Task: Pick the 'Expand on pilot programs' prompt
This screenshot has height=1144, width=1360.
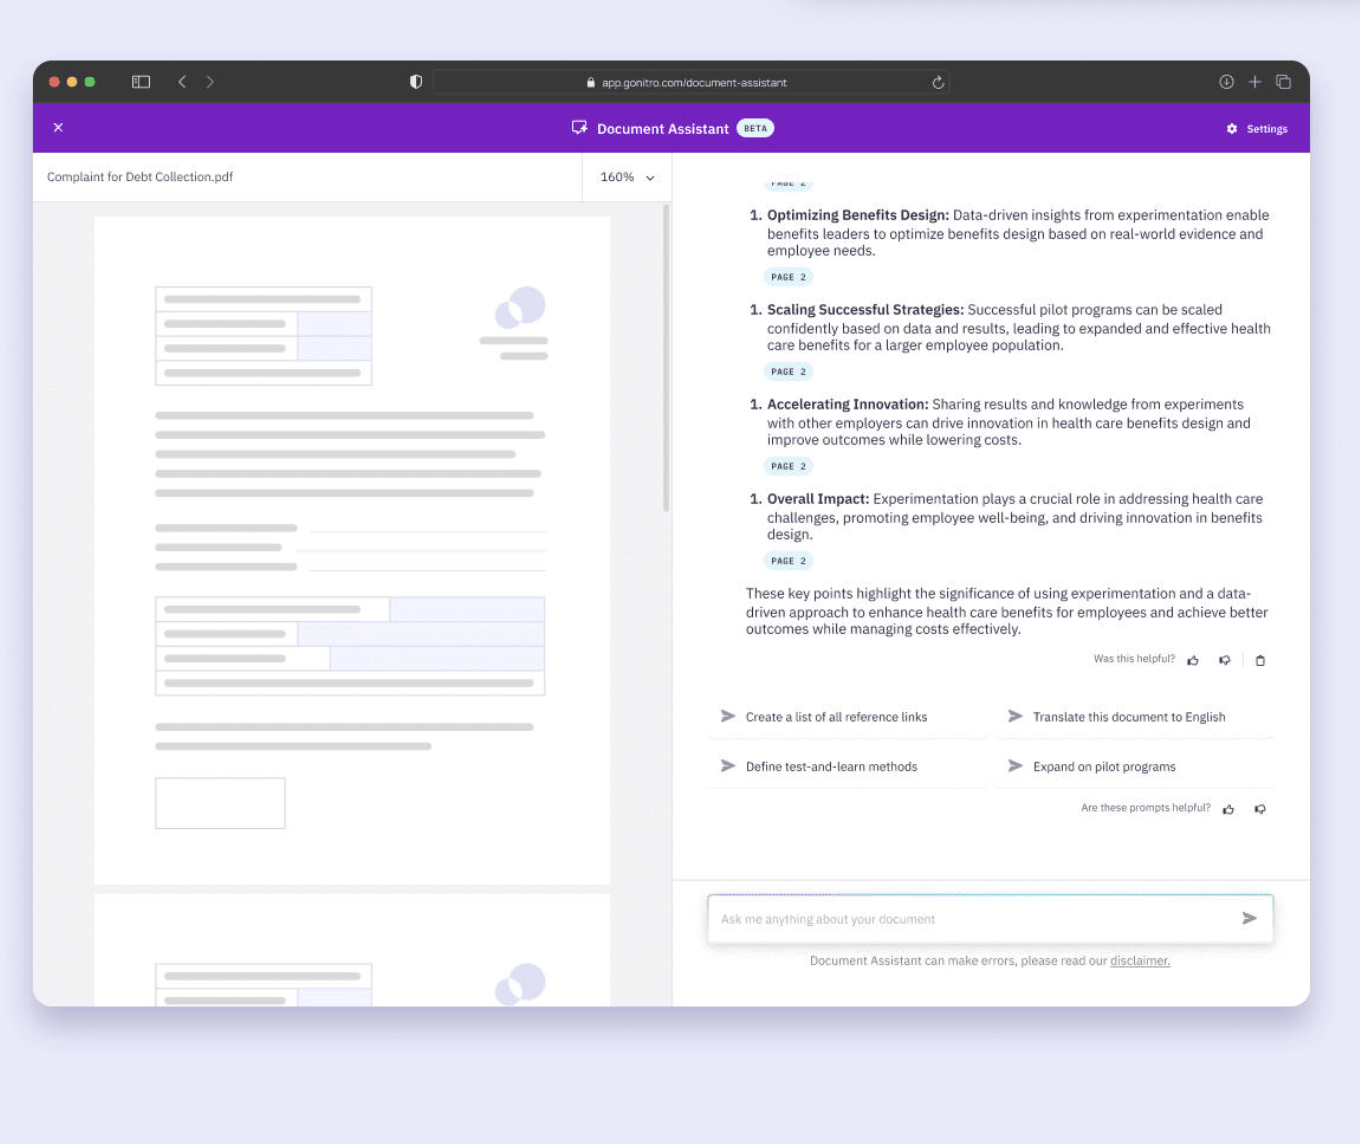Action: click(x=1104, y=767)
